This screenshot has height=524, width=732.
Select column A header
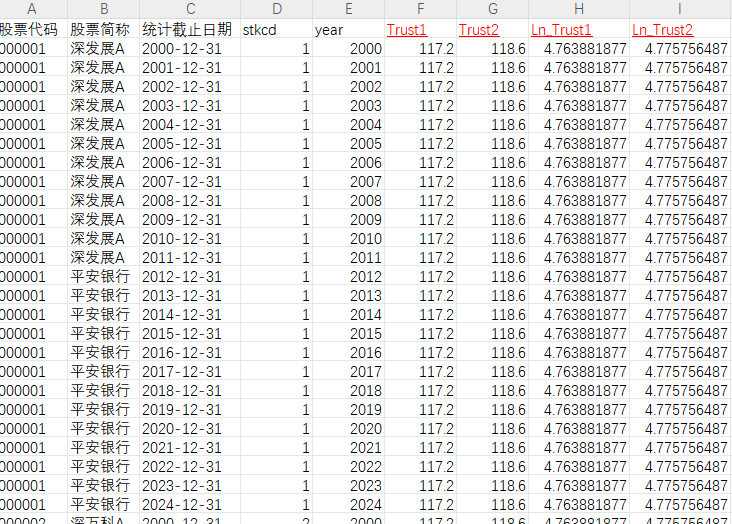[x=32, y=9]
